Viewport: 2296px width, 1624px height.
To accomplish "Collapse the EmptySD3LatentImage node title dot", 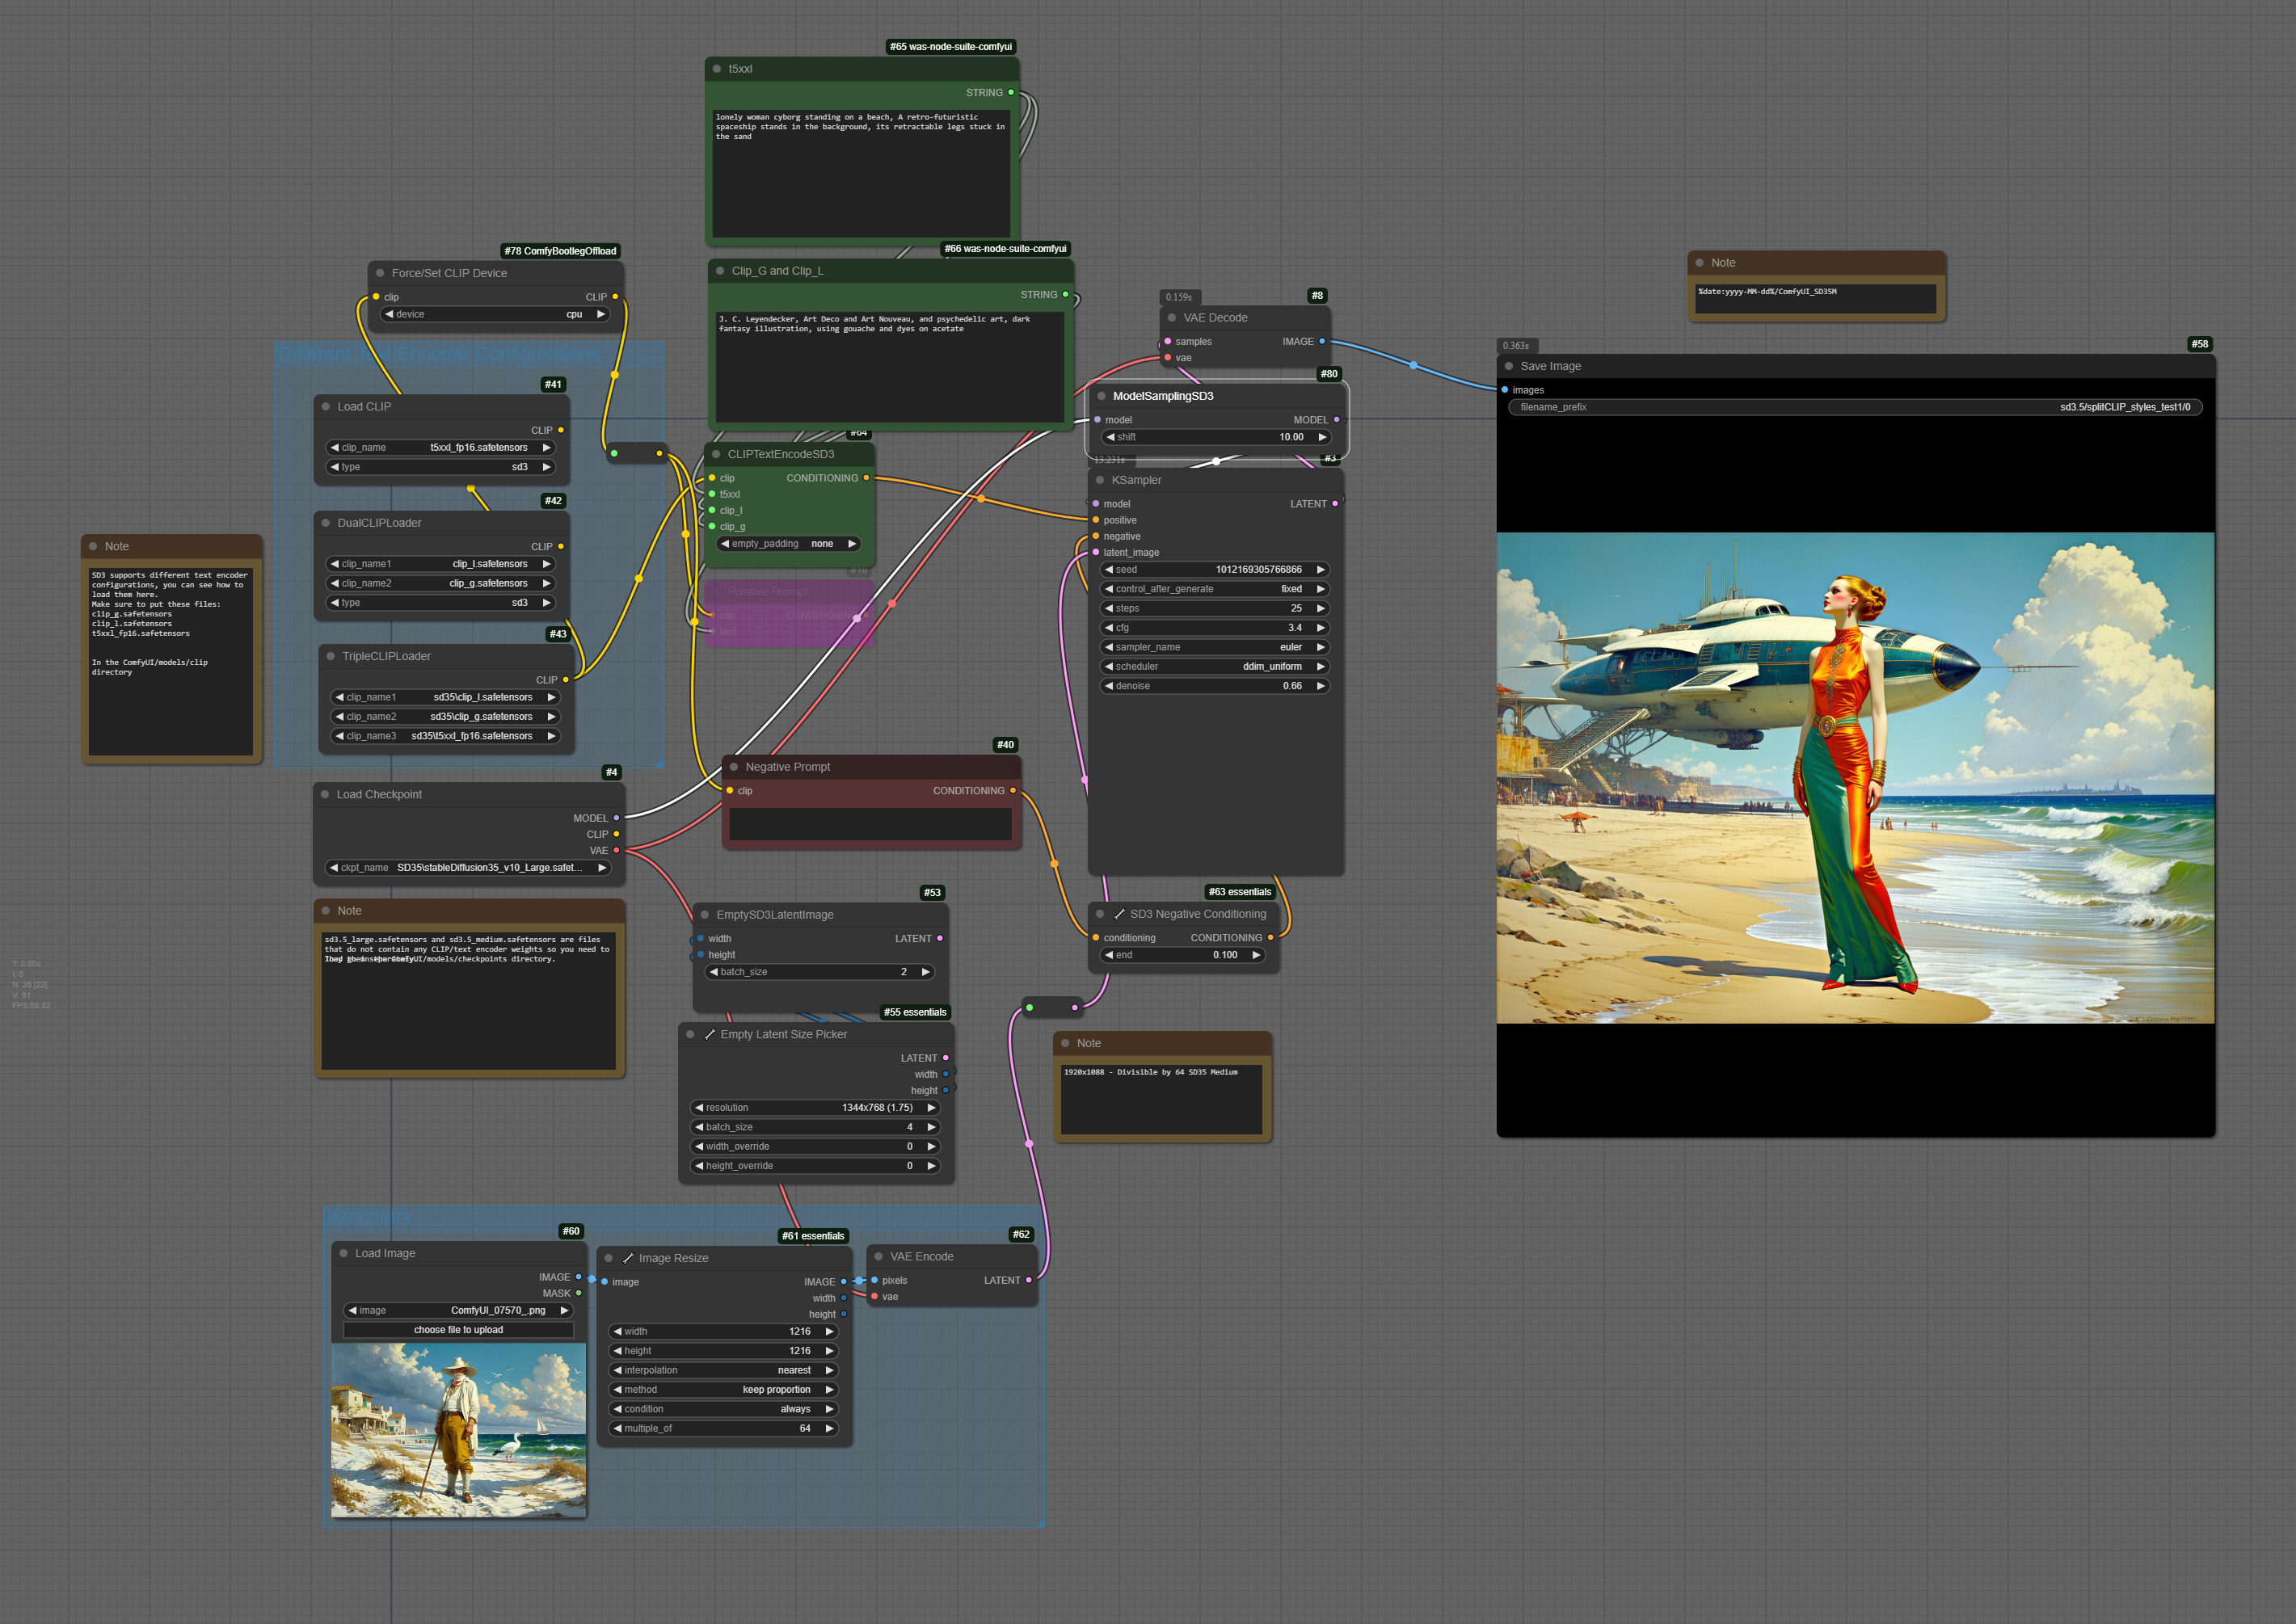I will pos(705,915).
